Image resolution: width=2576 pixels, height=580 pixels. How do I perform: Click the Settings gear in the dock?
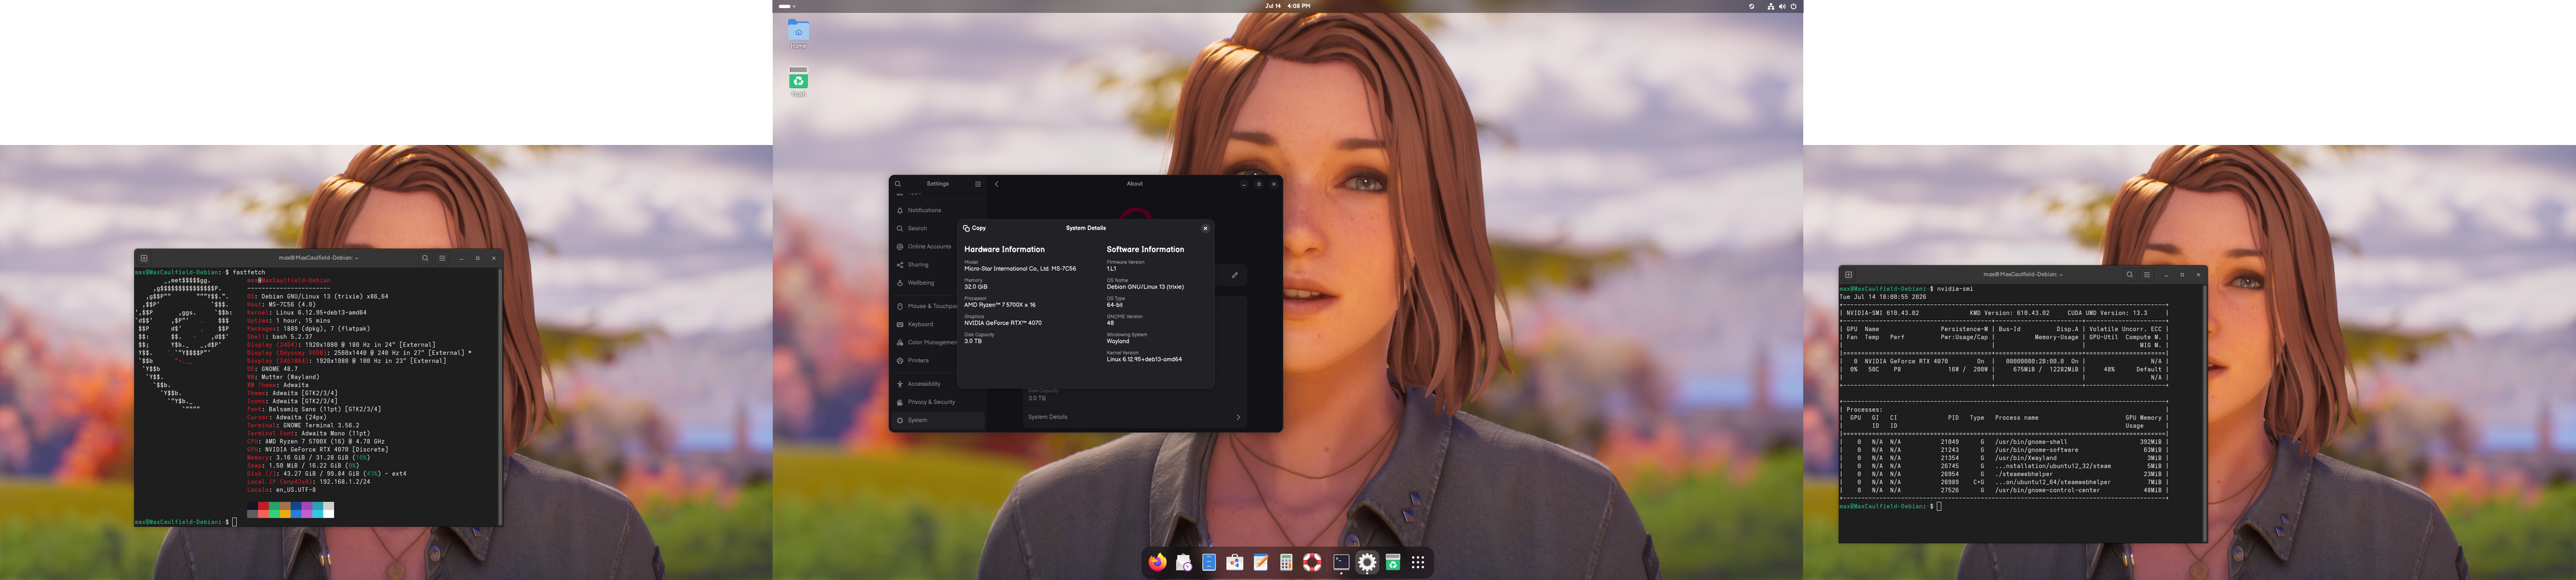(x=1367, y=562)
